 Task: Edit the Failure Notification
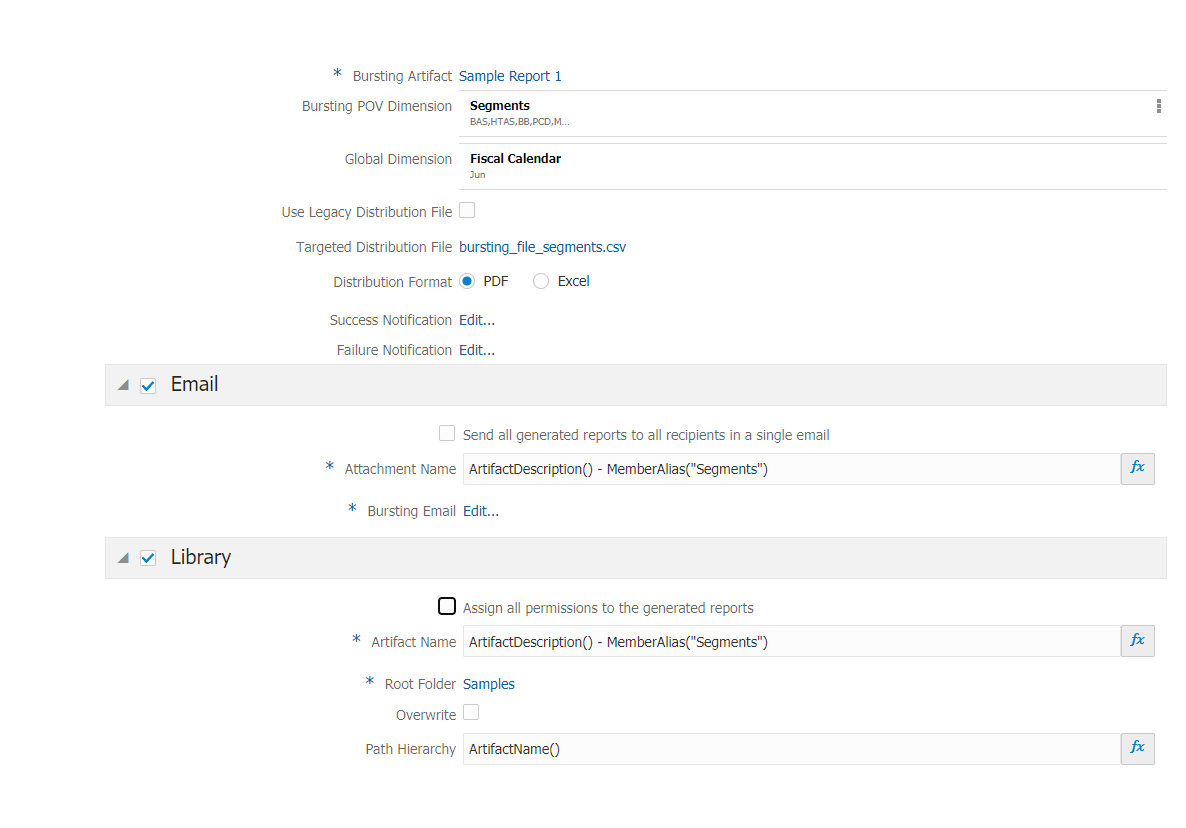click(477, 350)
